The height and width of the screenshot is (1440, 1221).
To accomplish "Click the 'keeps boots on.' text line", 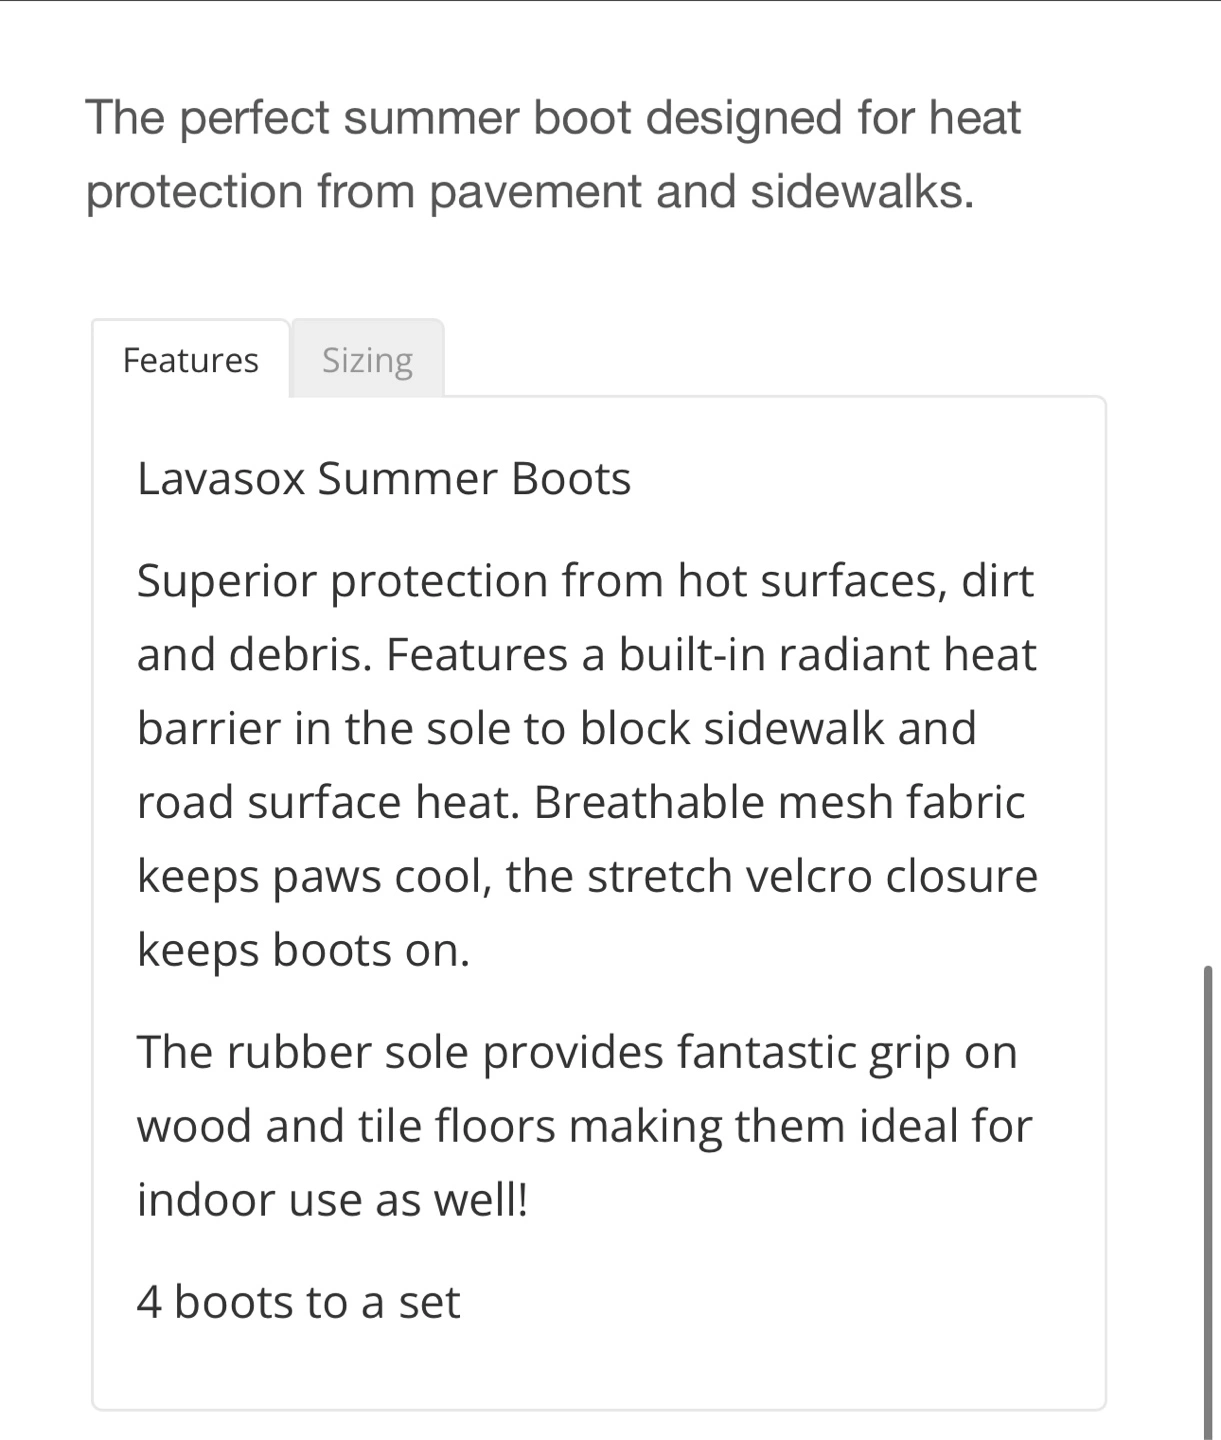I will 303,949.
